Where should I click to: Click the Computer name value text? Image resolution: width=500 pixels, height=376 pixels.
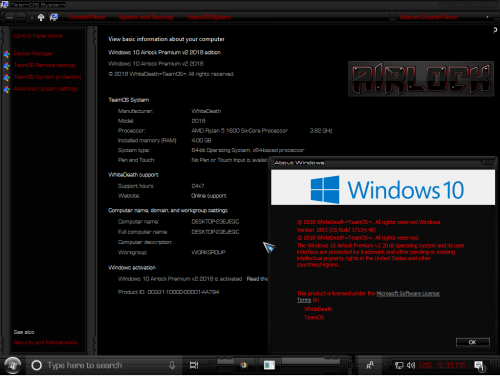(x=215, y=222)
